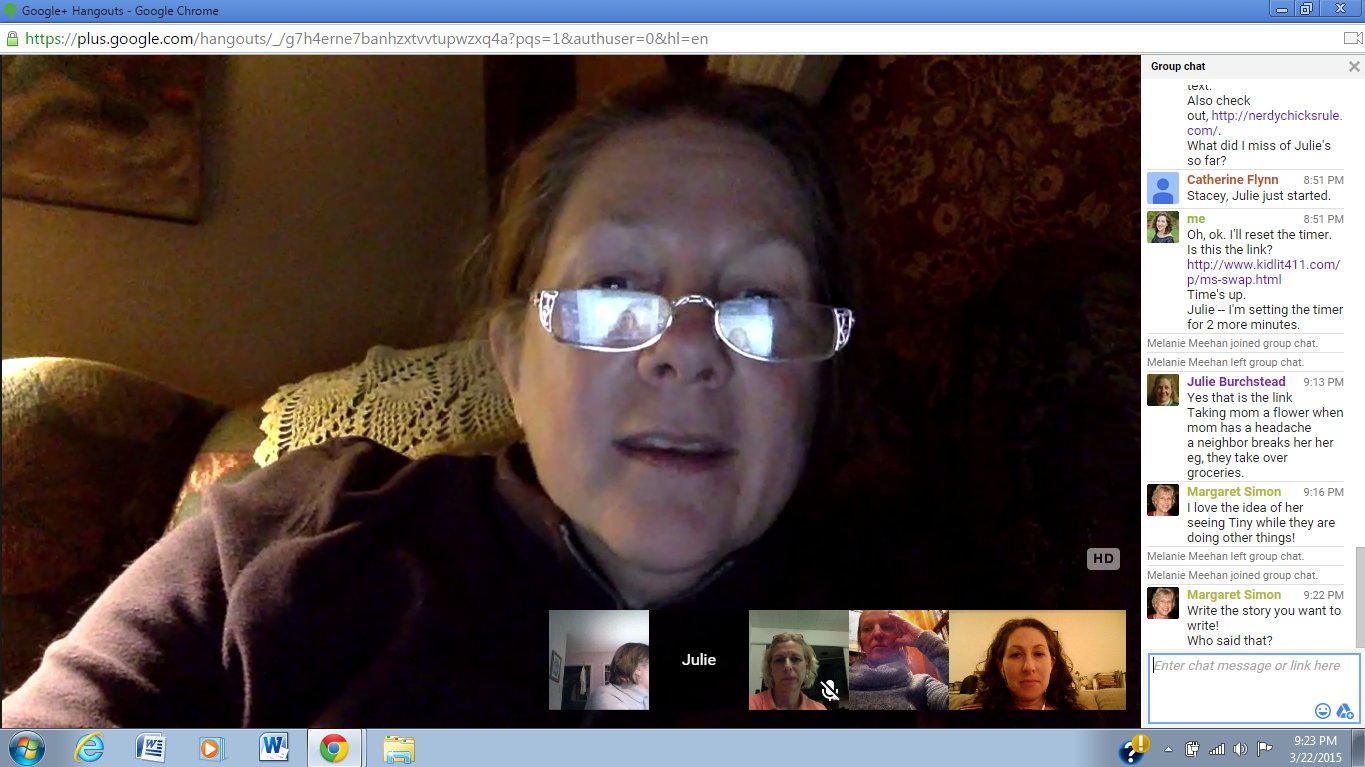Viewport: 1365px width, 767px height.
Task: Click the Julie Burchstead name in chat
Action: 1236,382
